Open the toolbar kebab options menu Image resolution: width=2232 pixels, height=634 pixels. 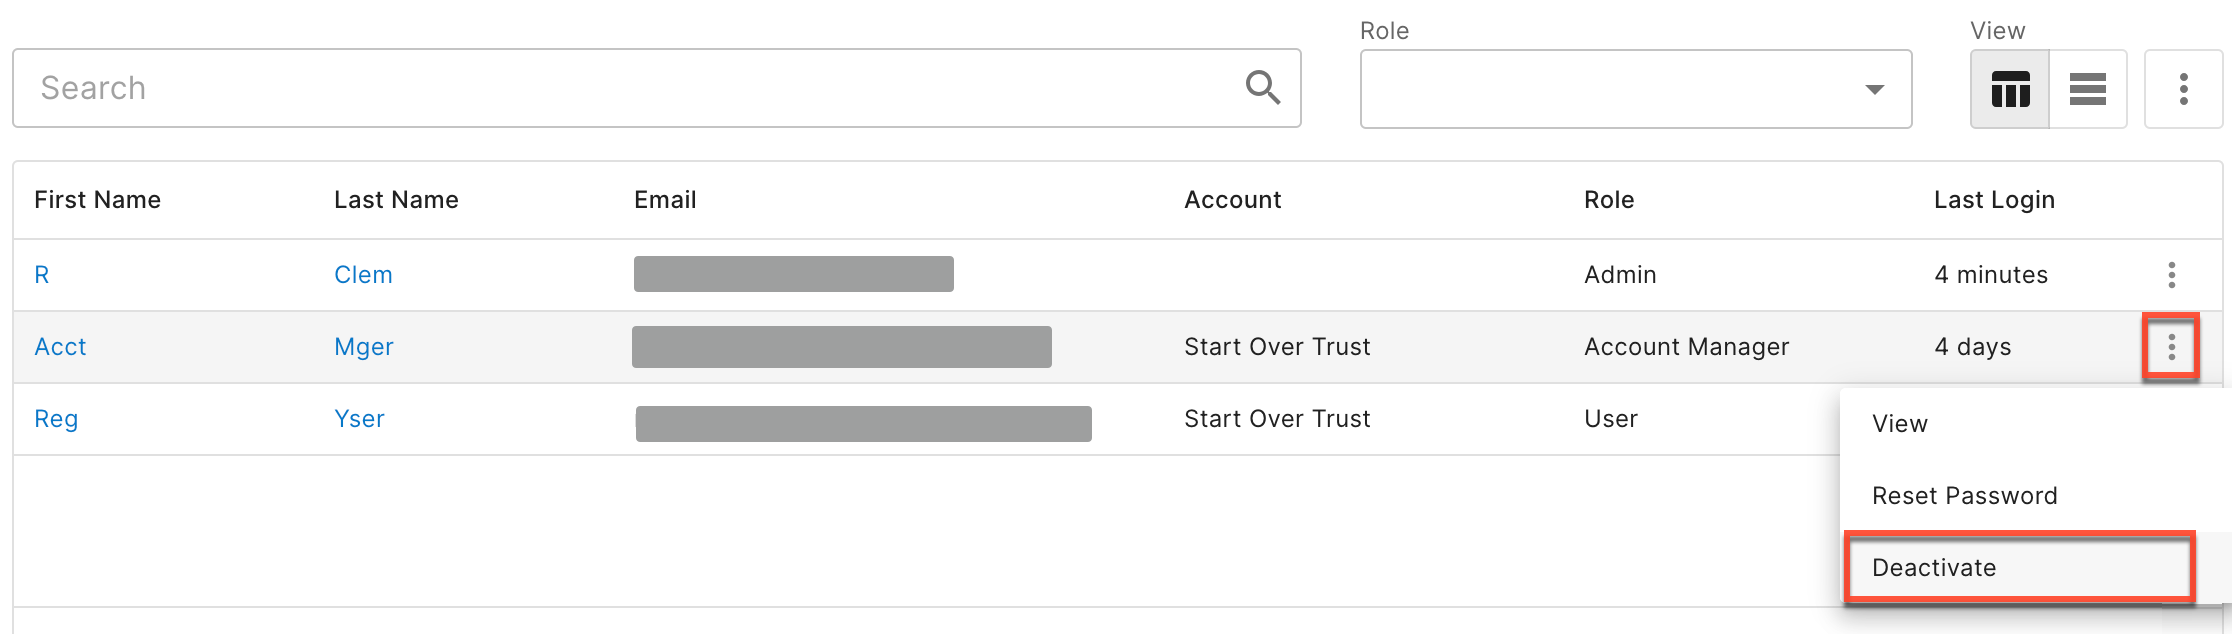[2183, 89]
